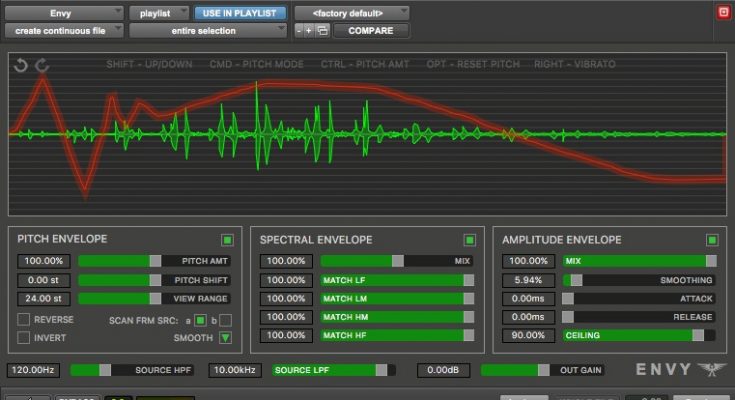Click the COMPARE button
Image resolution: width=735 pixels, height=400 pixels.
[x=370, y=31]
